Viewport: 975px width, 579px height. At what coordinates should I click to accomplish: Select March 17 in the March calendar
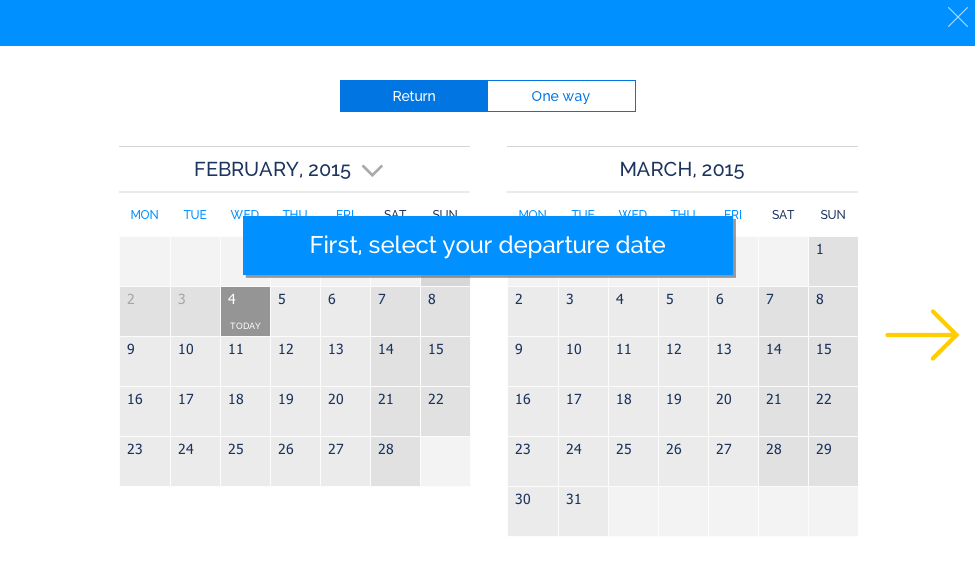(583, 411)
